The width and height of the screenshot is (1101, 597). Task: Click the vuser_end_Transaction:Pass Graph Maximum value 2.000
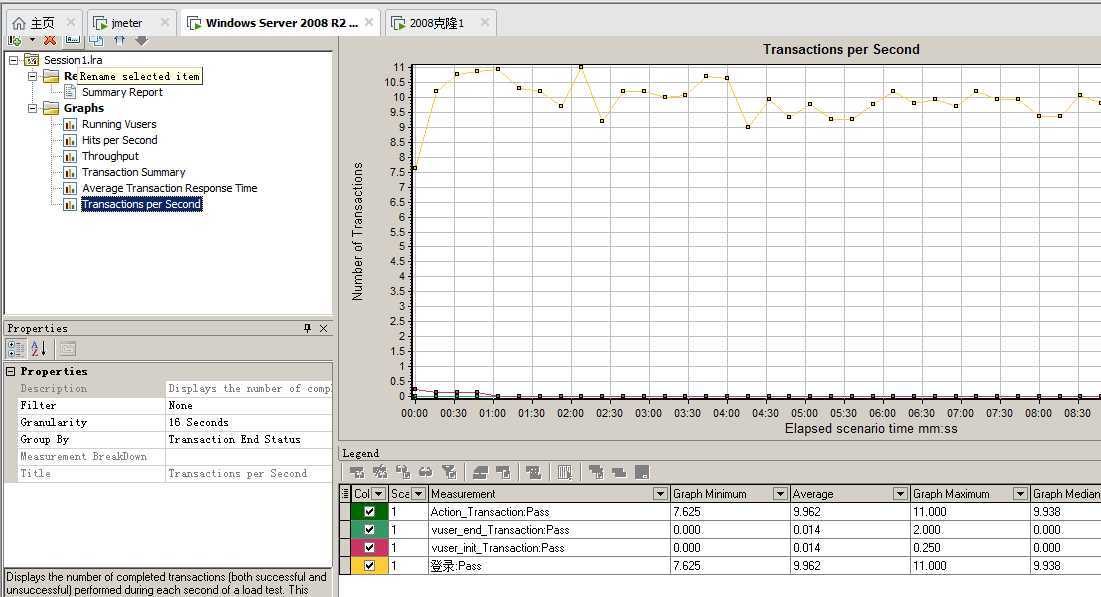970,530
